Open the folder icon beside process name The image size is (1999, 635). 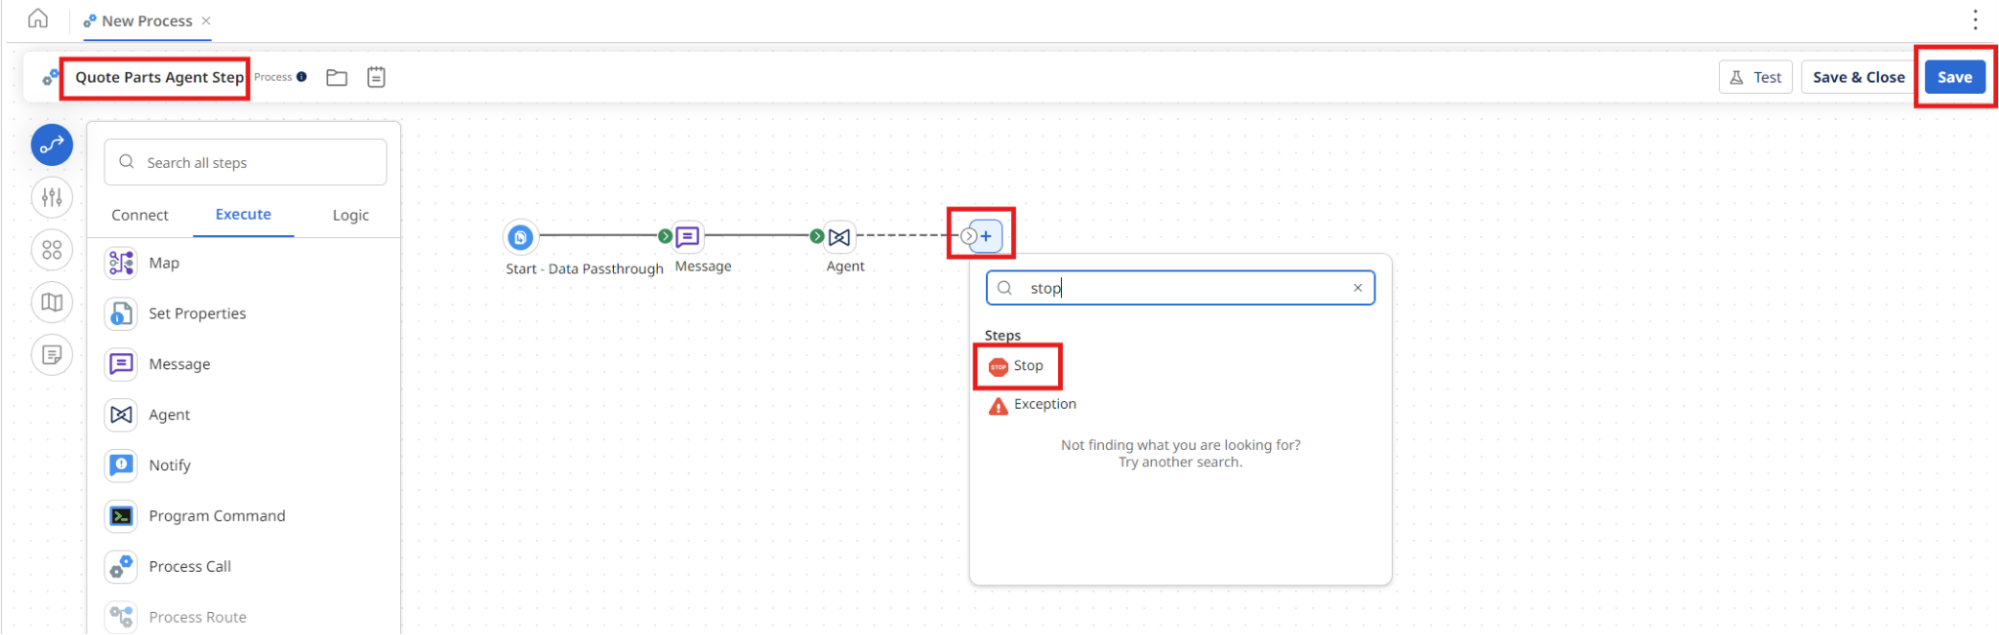click(337, 77)
